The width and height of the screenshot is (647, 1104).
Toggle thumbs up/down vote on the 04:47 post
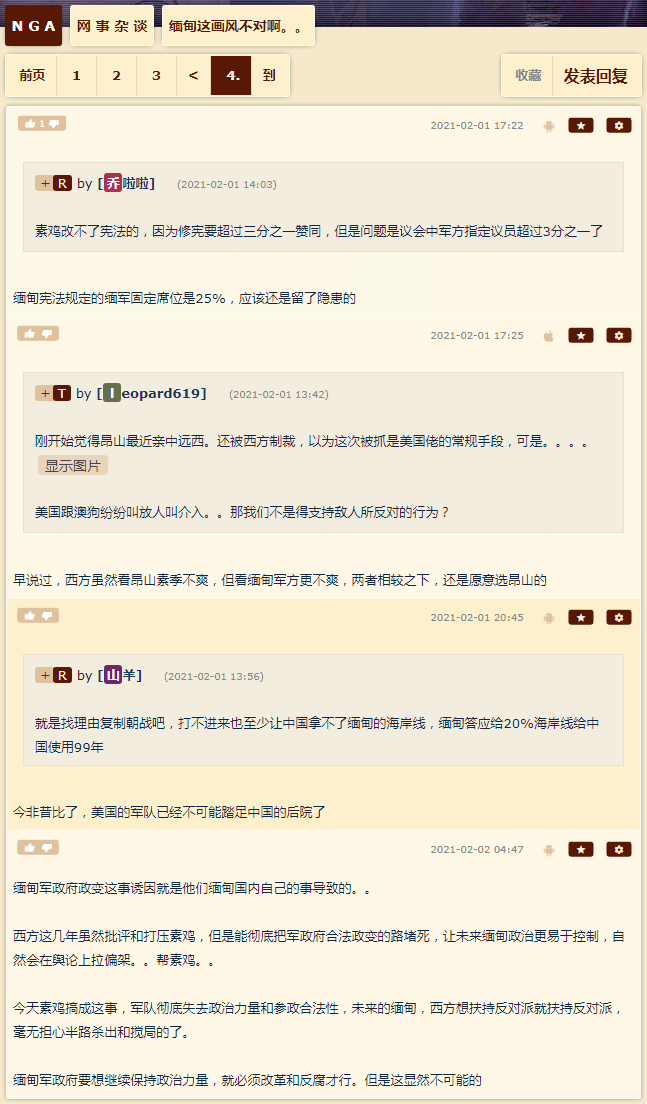[38, 847]
